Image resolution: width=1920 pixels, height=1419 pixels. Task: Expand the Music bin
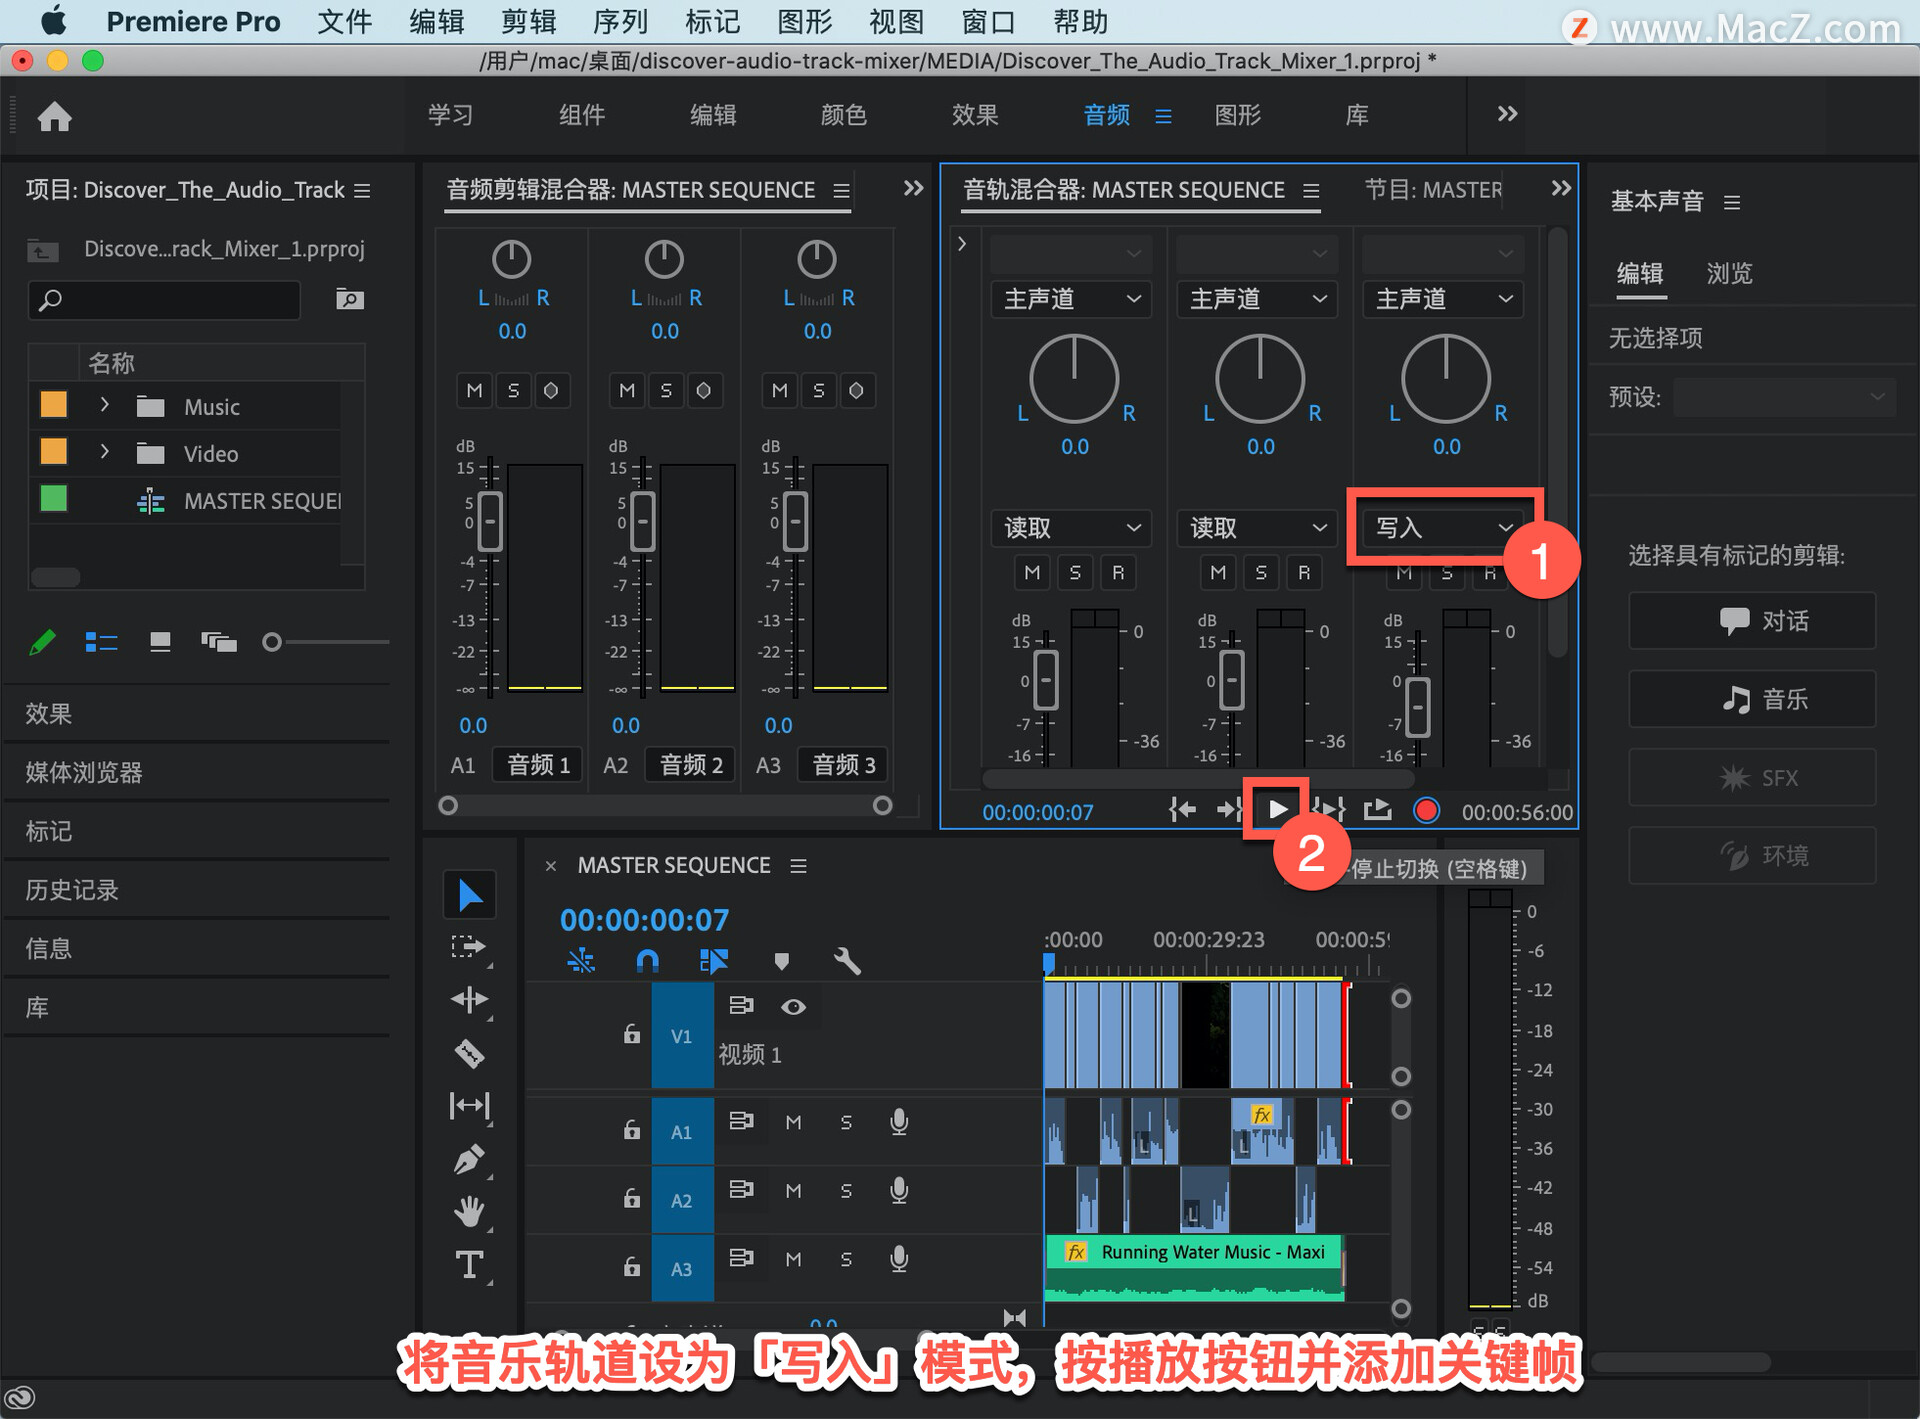104,405
